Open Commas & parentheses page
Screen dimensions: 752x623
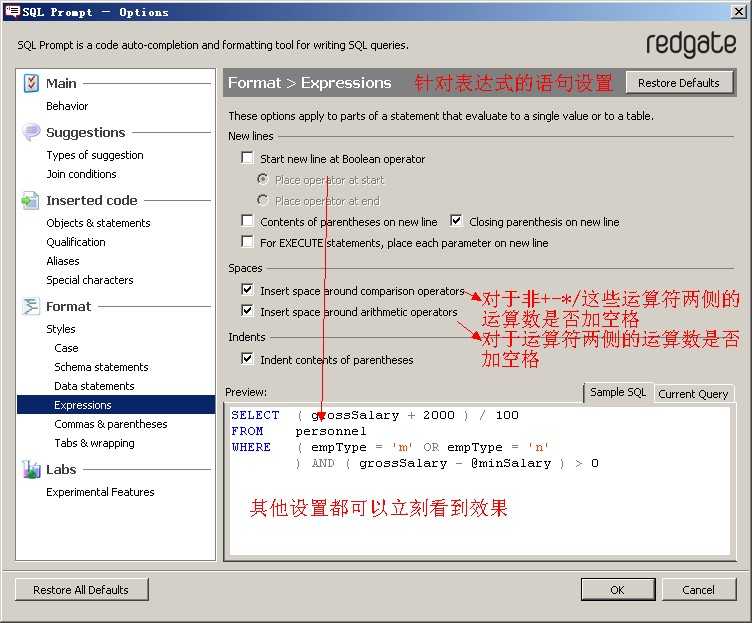(x=111, y=424)
